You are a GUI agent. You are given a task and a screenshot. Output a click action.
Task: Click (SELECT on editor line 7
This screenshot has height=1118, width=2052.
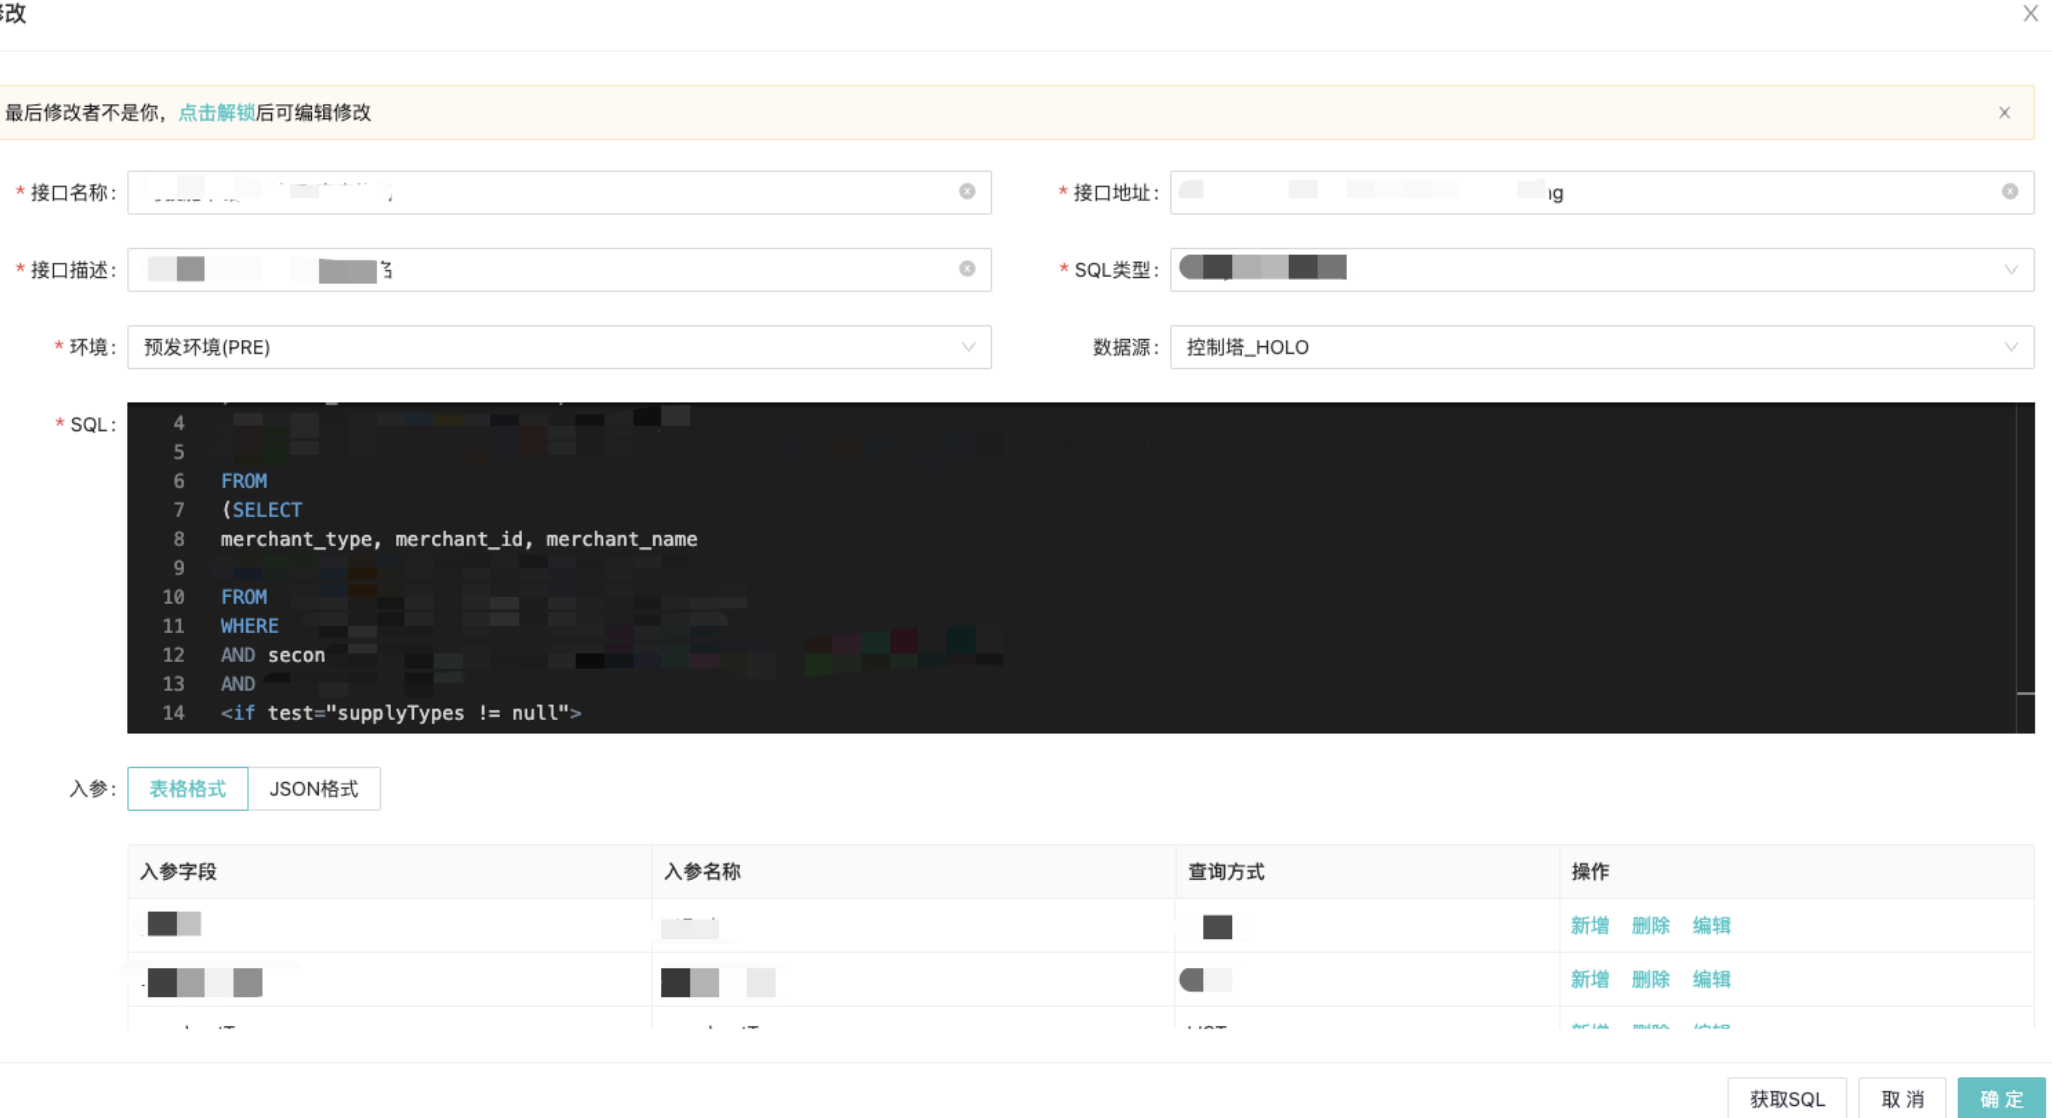pyautogui.click(x=262, y=510)
